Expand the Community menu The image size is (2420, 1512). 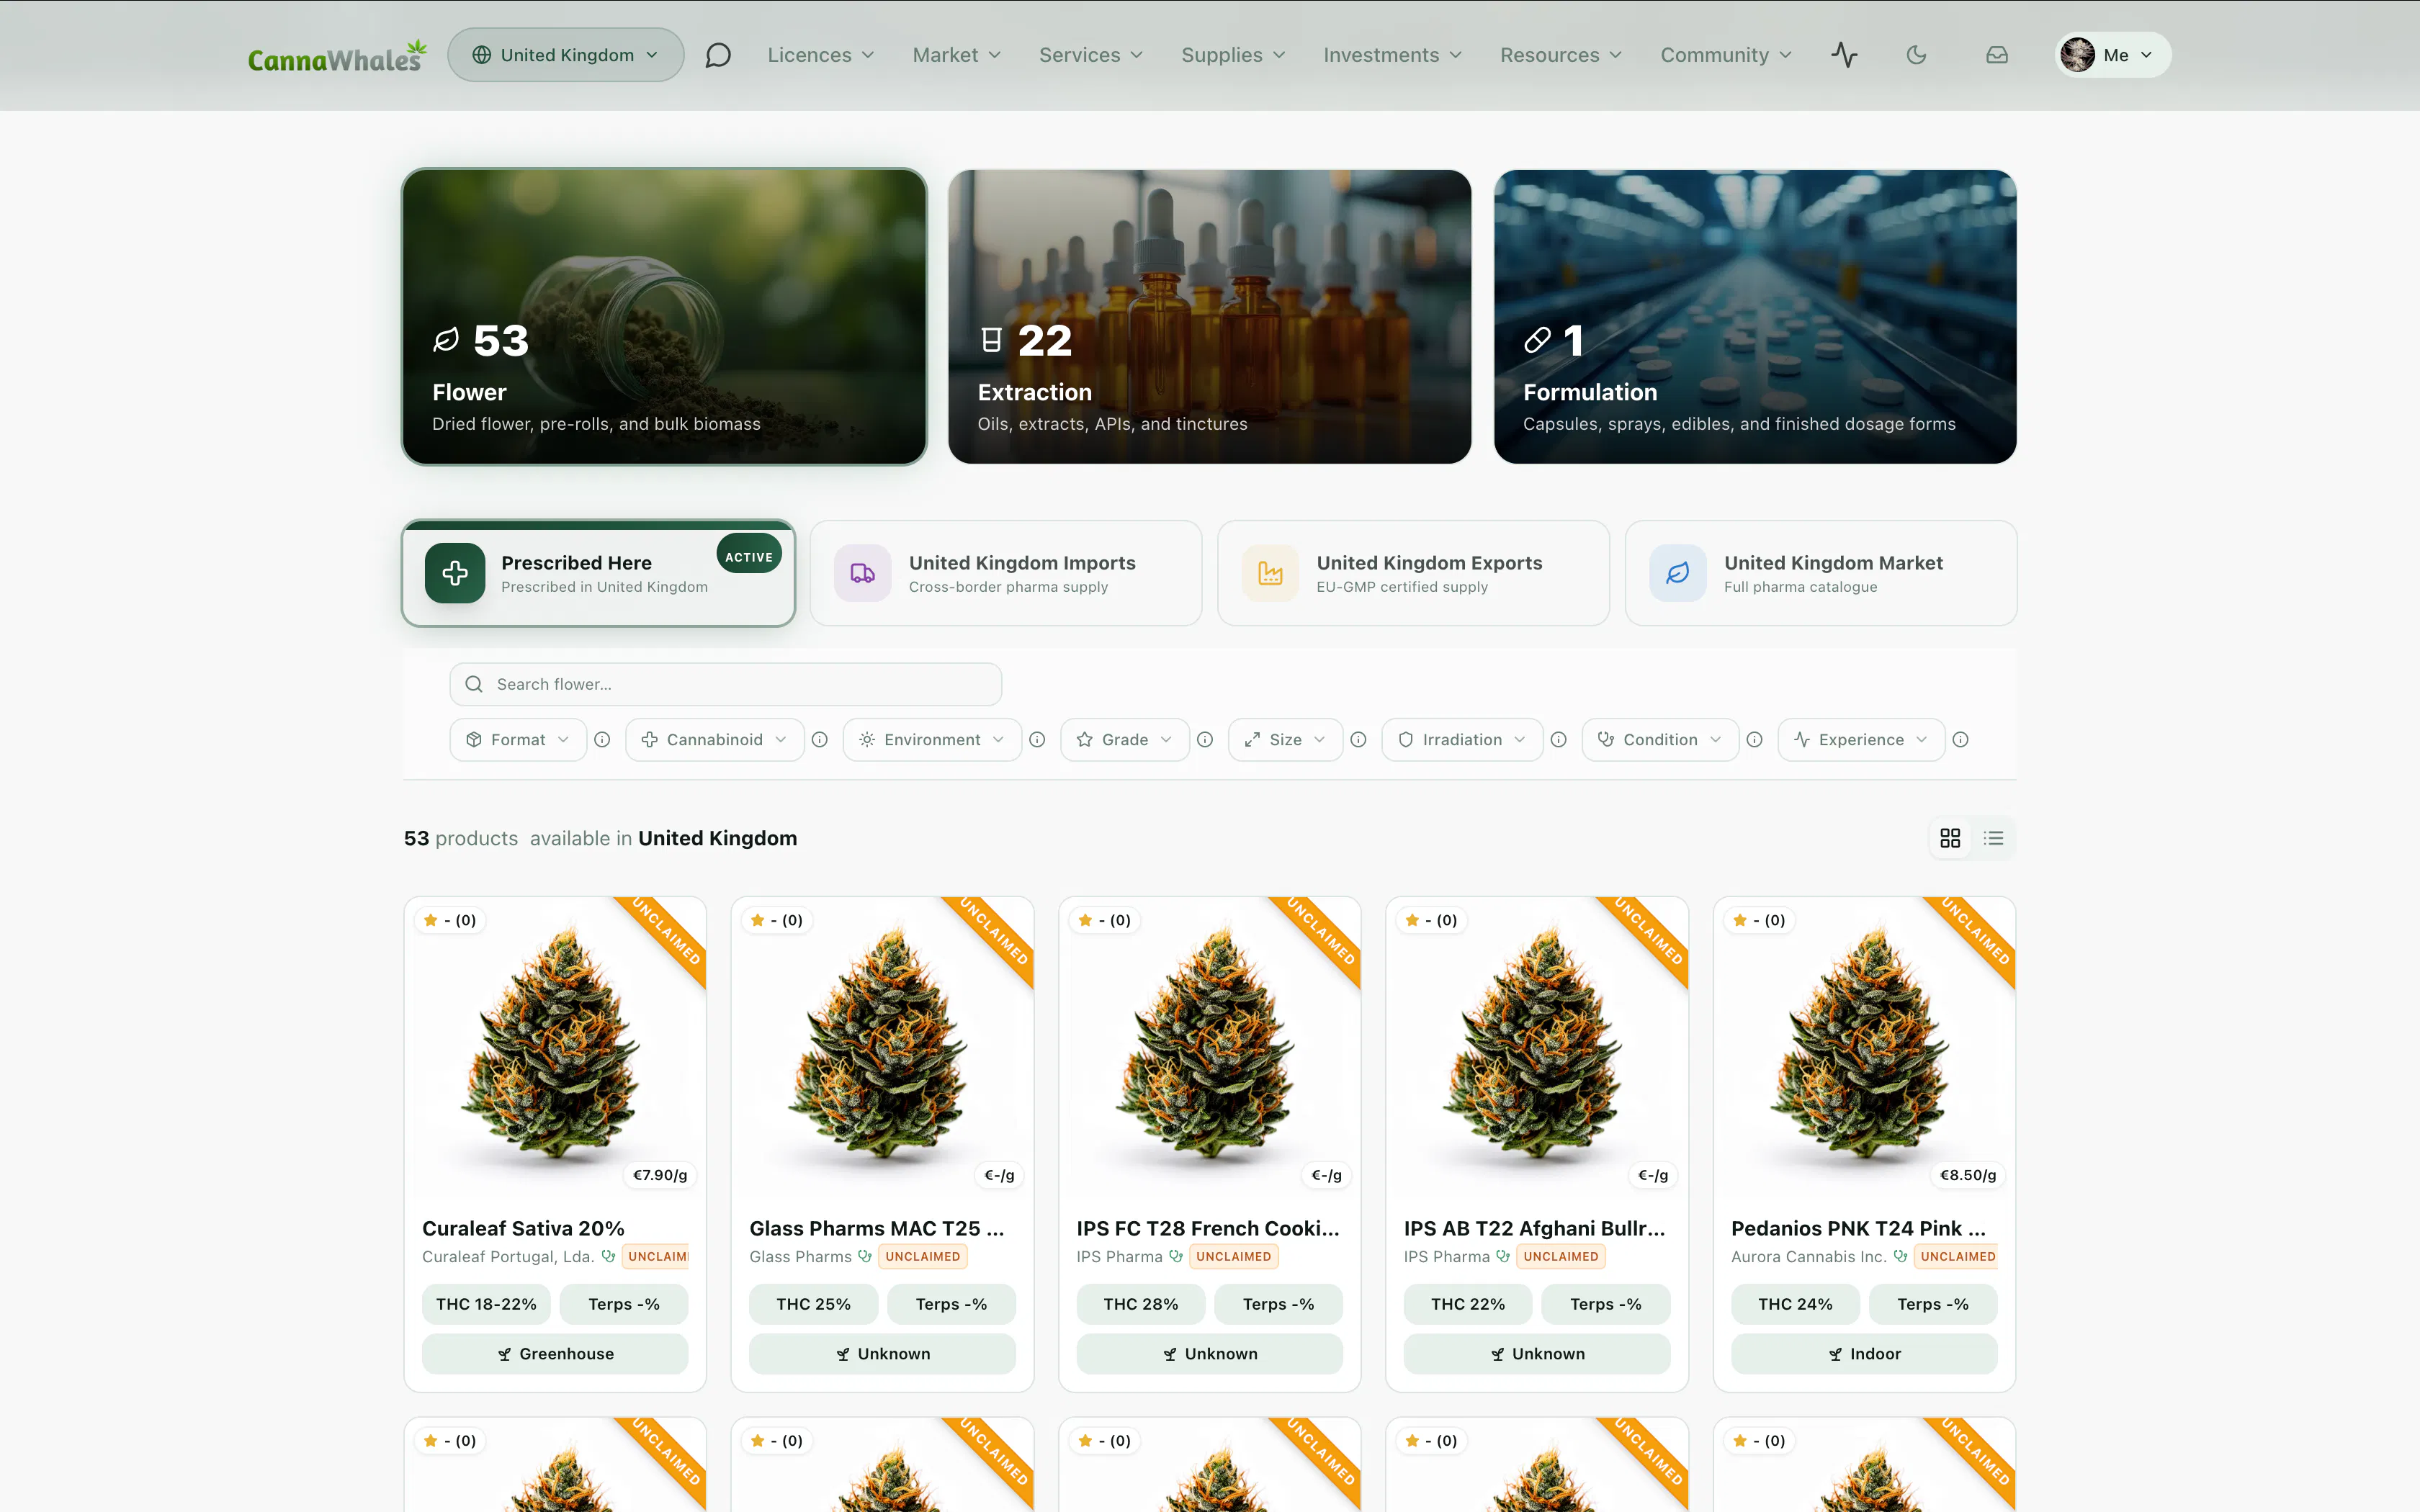1726,55
